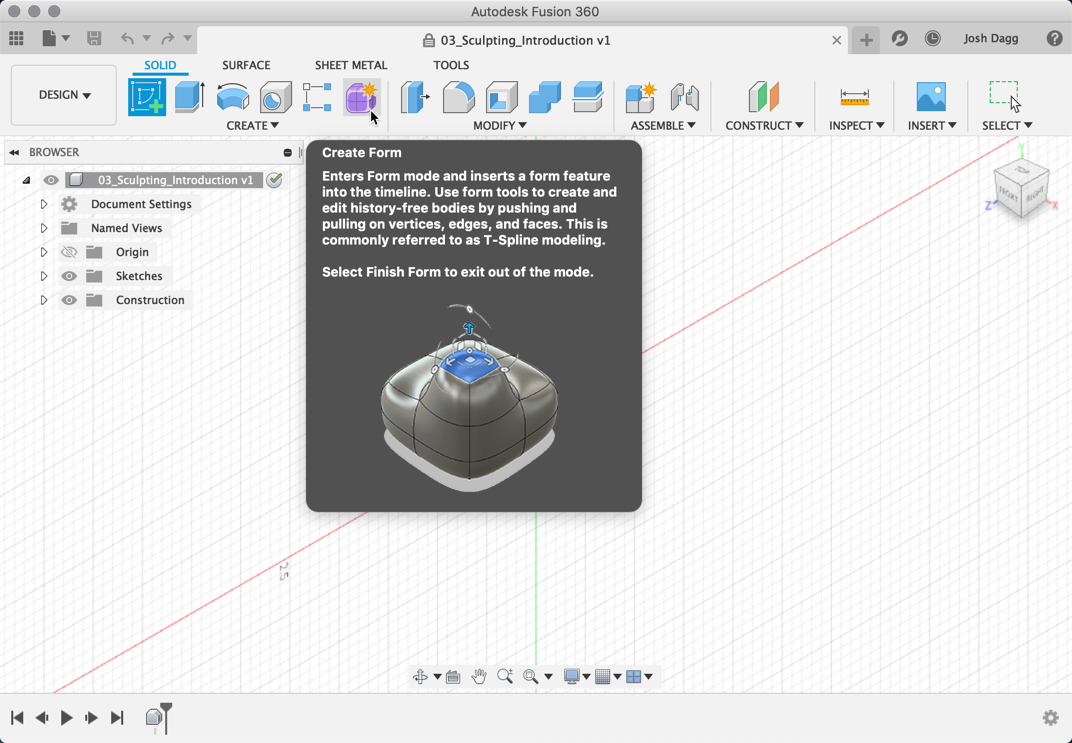Click the form feature in timeline

coord(155,717)
